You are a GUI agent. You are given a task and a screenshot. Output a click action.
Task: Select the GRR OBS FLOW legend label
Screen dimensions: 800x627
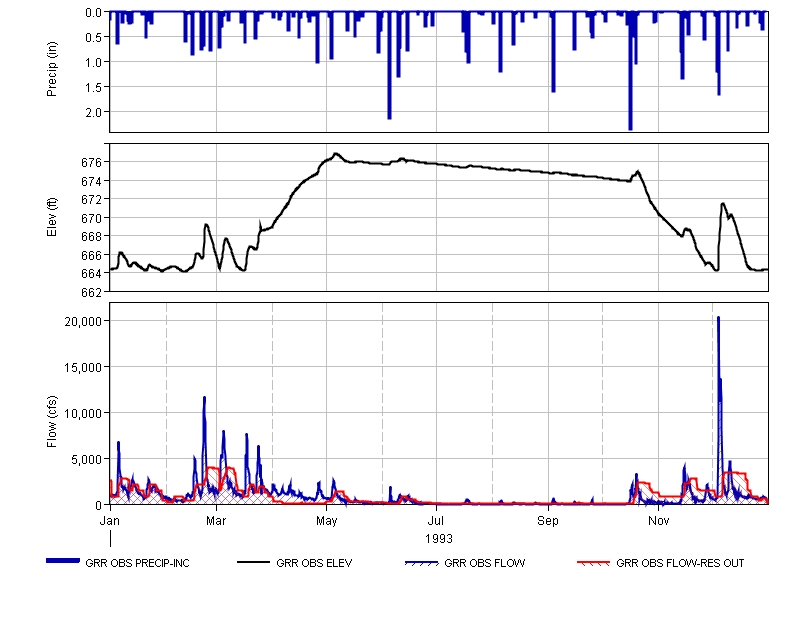(x=484, y=563)
